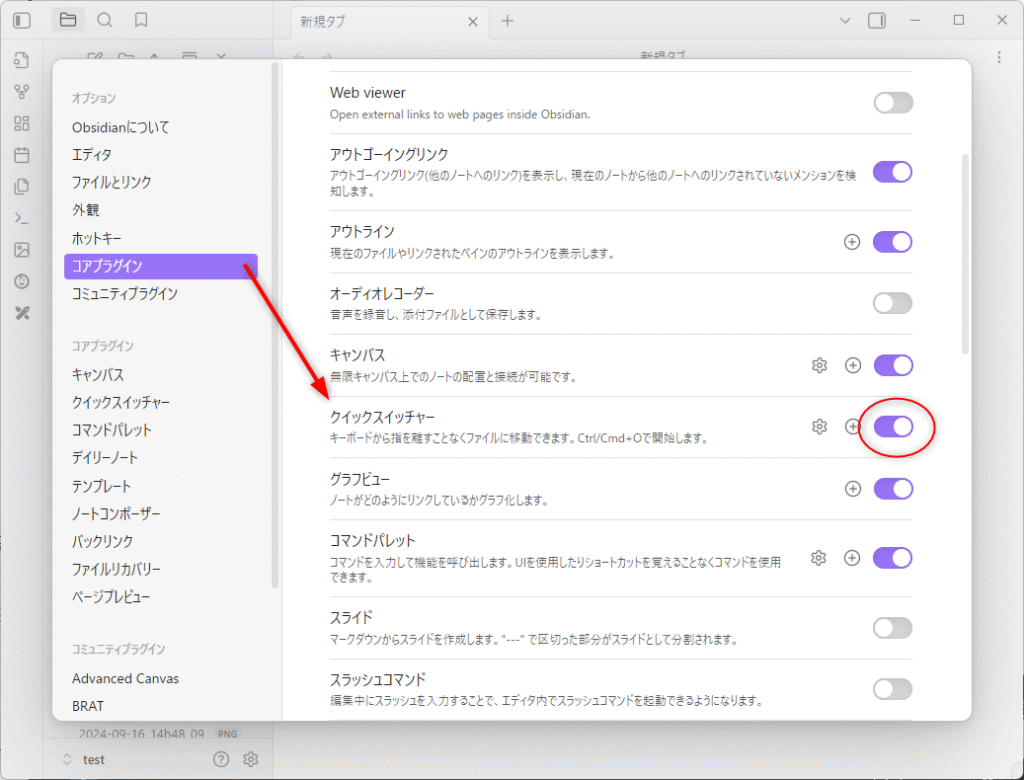This screenshot has height=780, width=1024.
Task: Open the Obsidianについて settings section
Action: point(161,127)
